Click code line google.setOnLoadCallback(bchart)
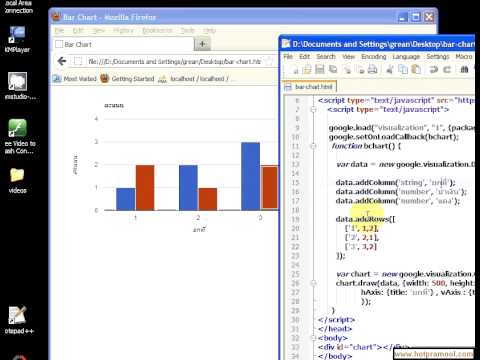The width and height of the screenshot is (480, 360). (x=394, y=137)
